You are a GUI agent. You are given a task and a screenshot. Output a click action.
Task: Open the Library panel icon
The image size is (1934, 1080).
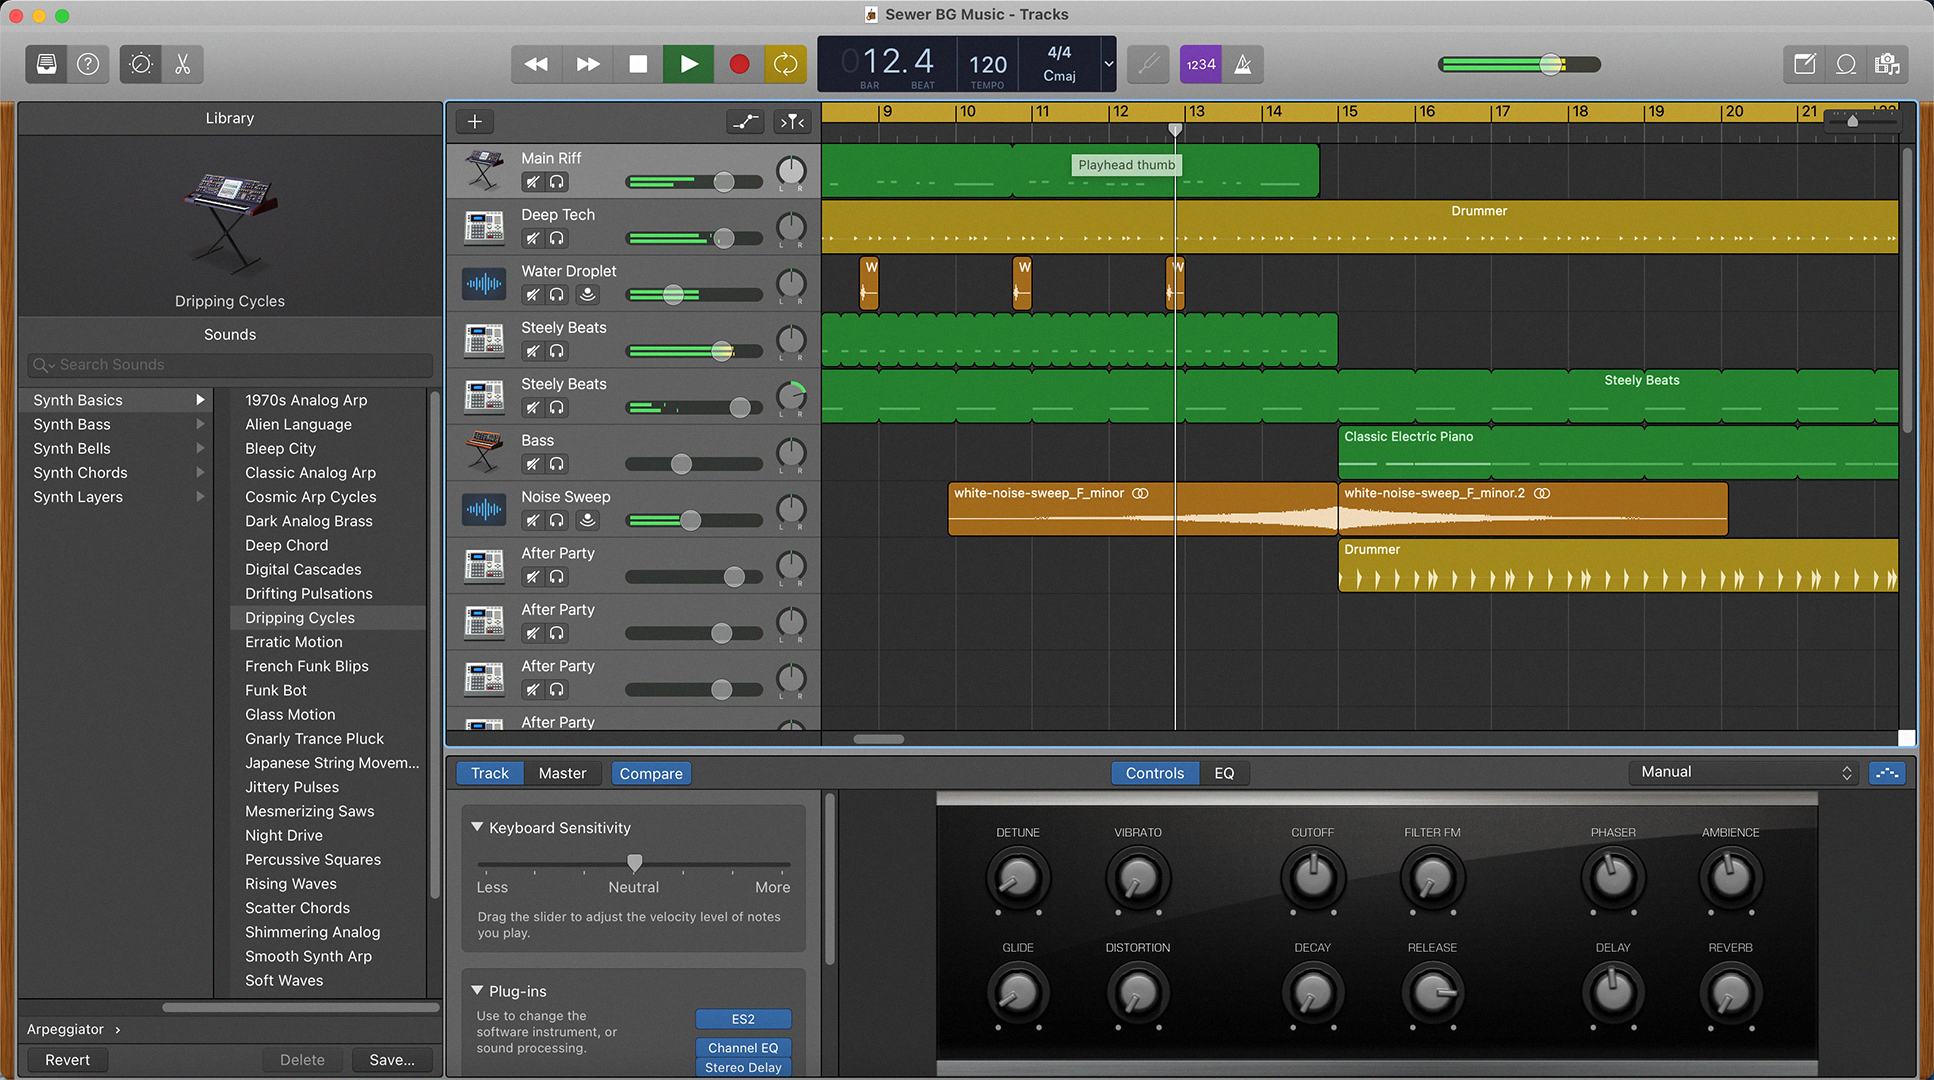(46, 64)
